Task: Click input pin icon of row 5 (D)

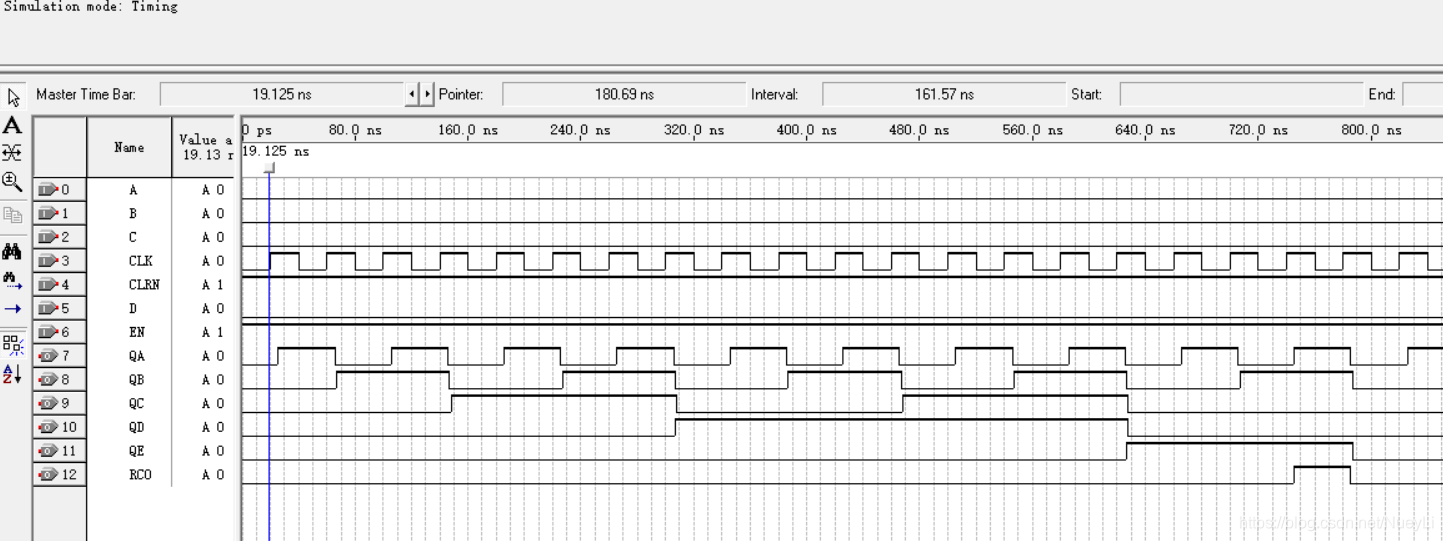Action: click(x=48, y=308)
